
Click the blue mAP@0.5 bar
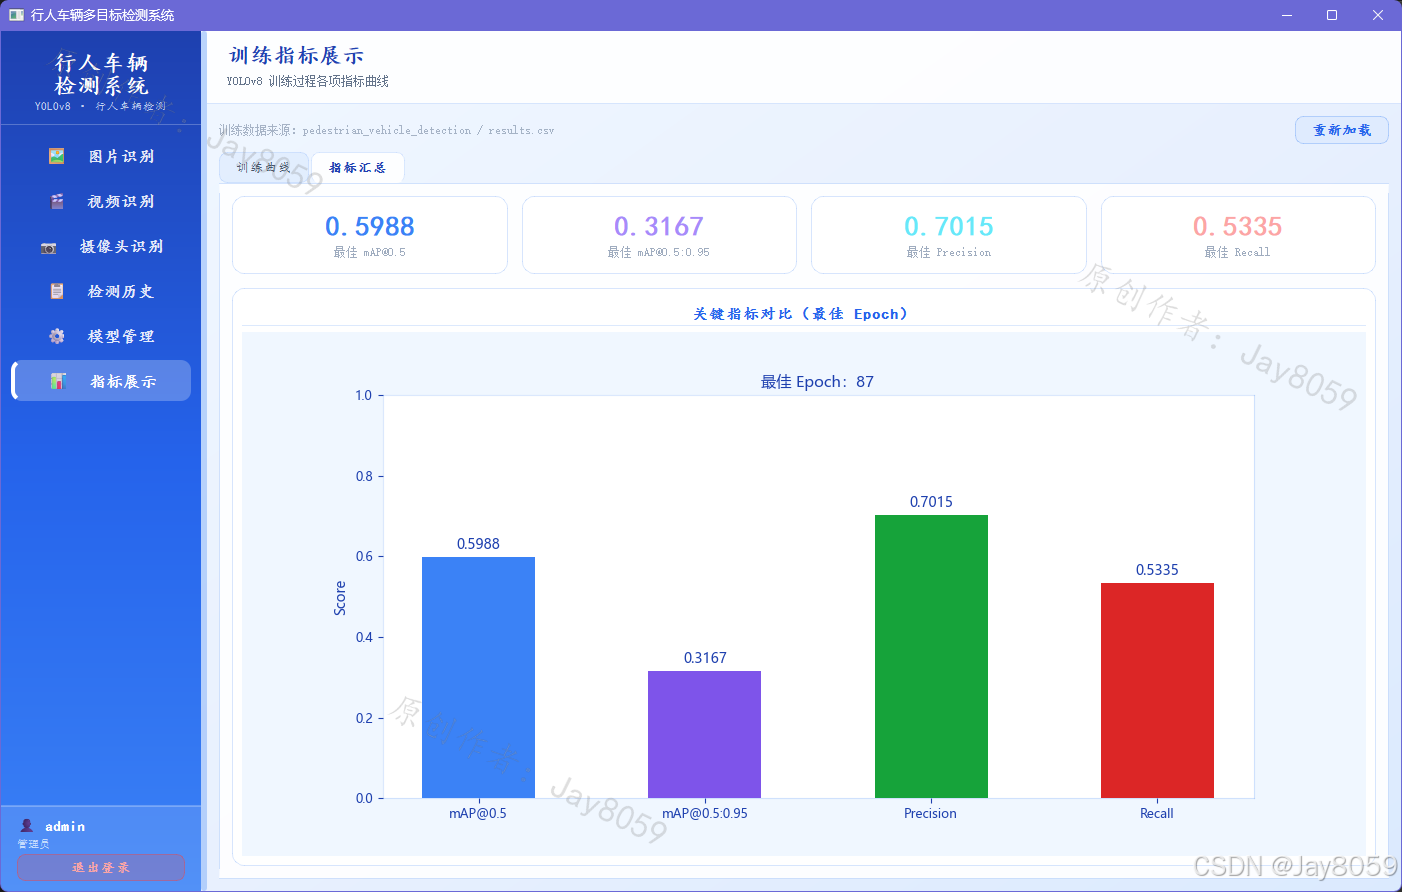[478, 677]
